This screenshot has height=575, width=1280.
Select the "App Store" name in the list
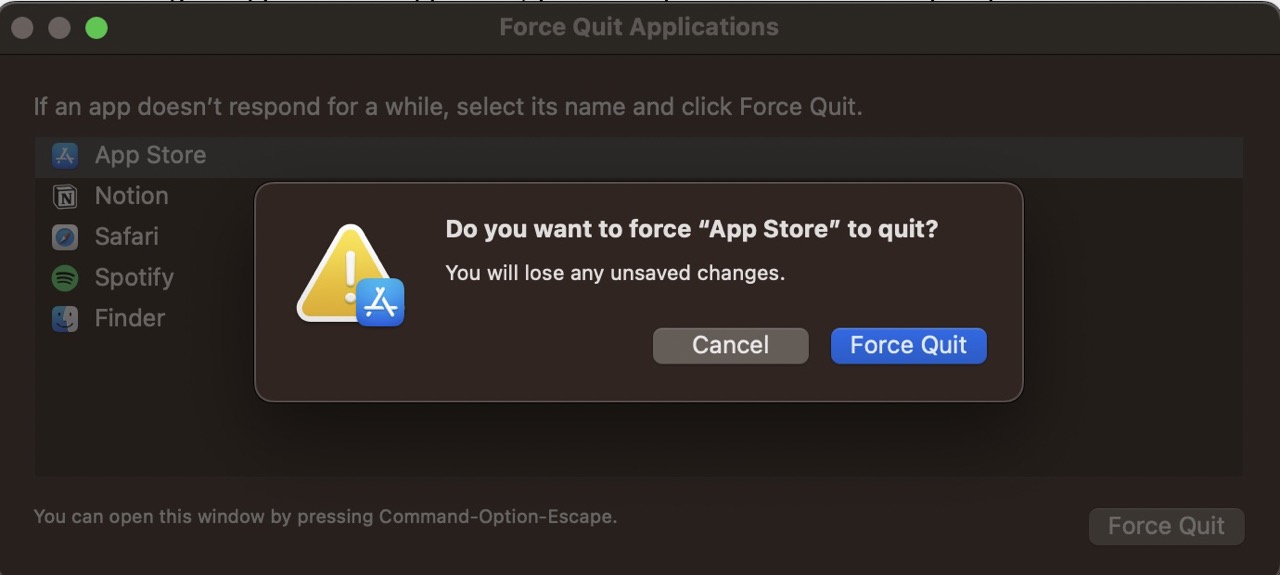coord(150,156)
